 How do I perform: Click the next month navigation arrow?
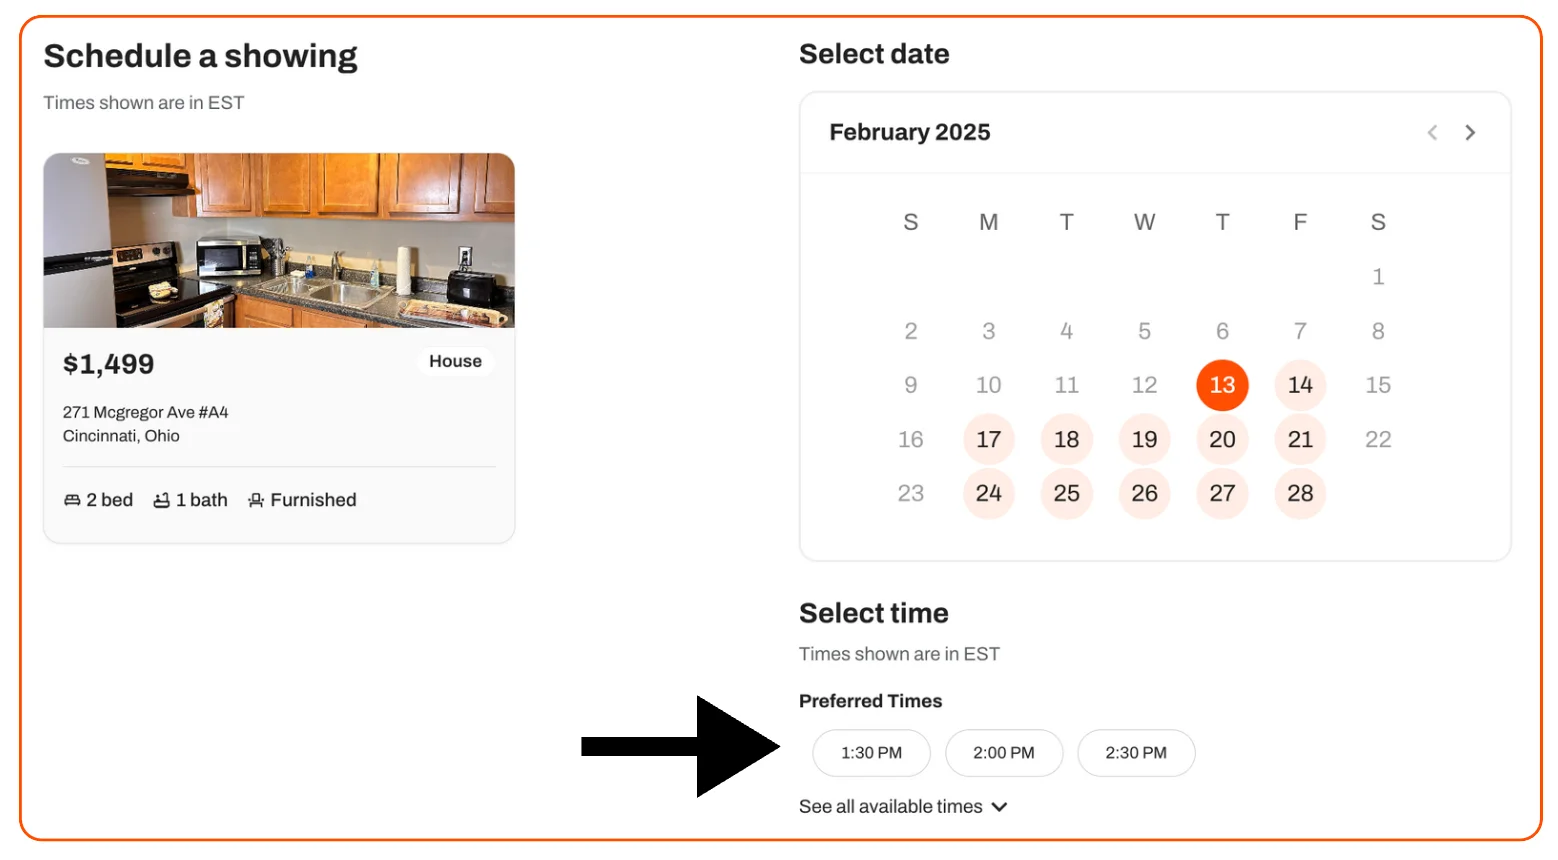click(1471, 132)
